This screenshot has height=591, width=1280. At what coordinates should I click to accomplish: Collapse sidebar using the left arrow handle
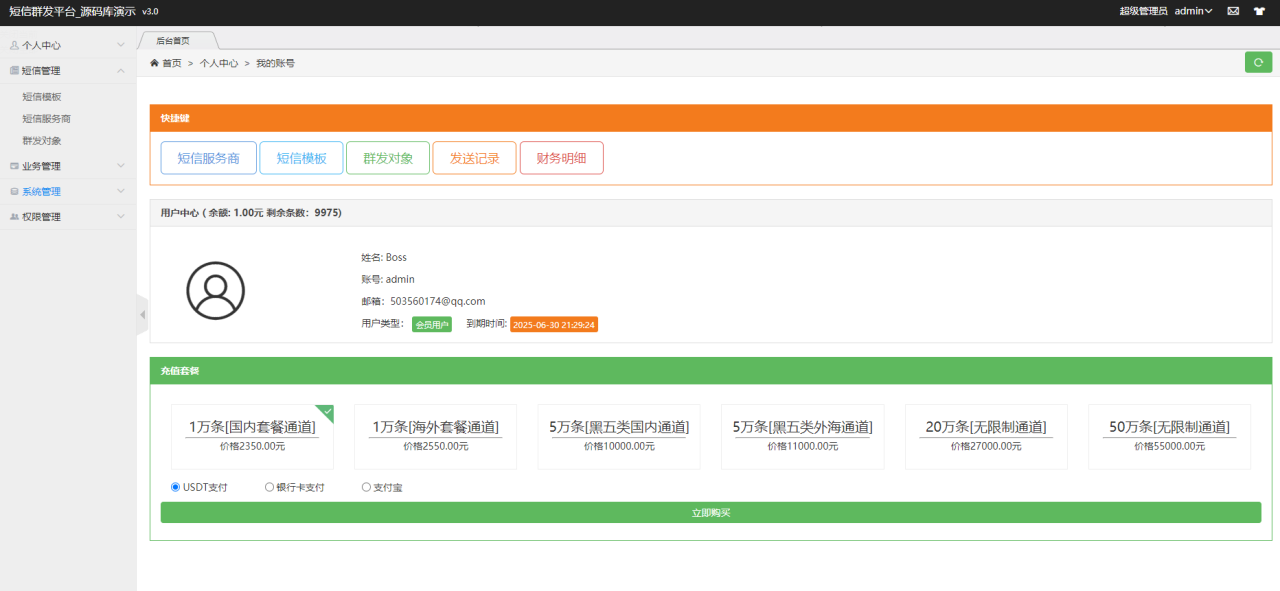tap(142, 314)
